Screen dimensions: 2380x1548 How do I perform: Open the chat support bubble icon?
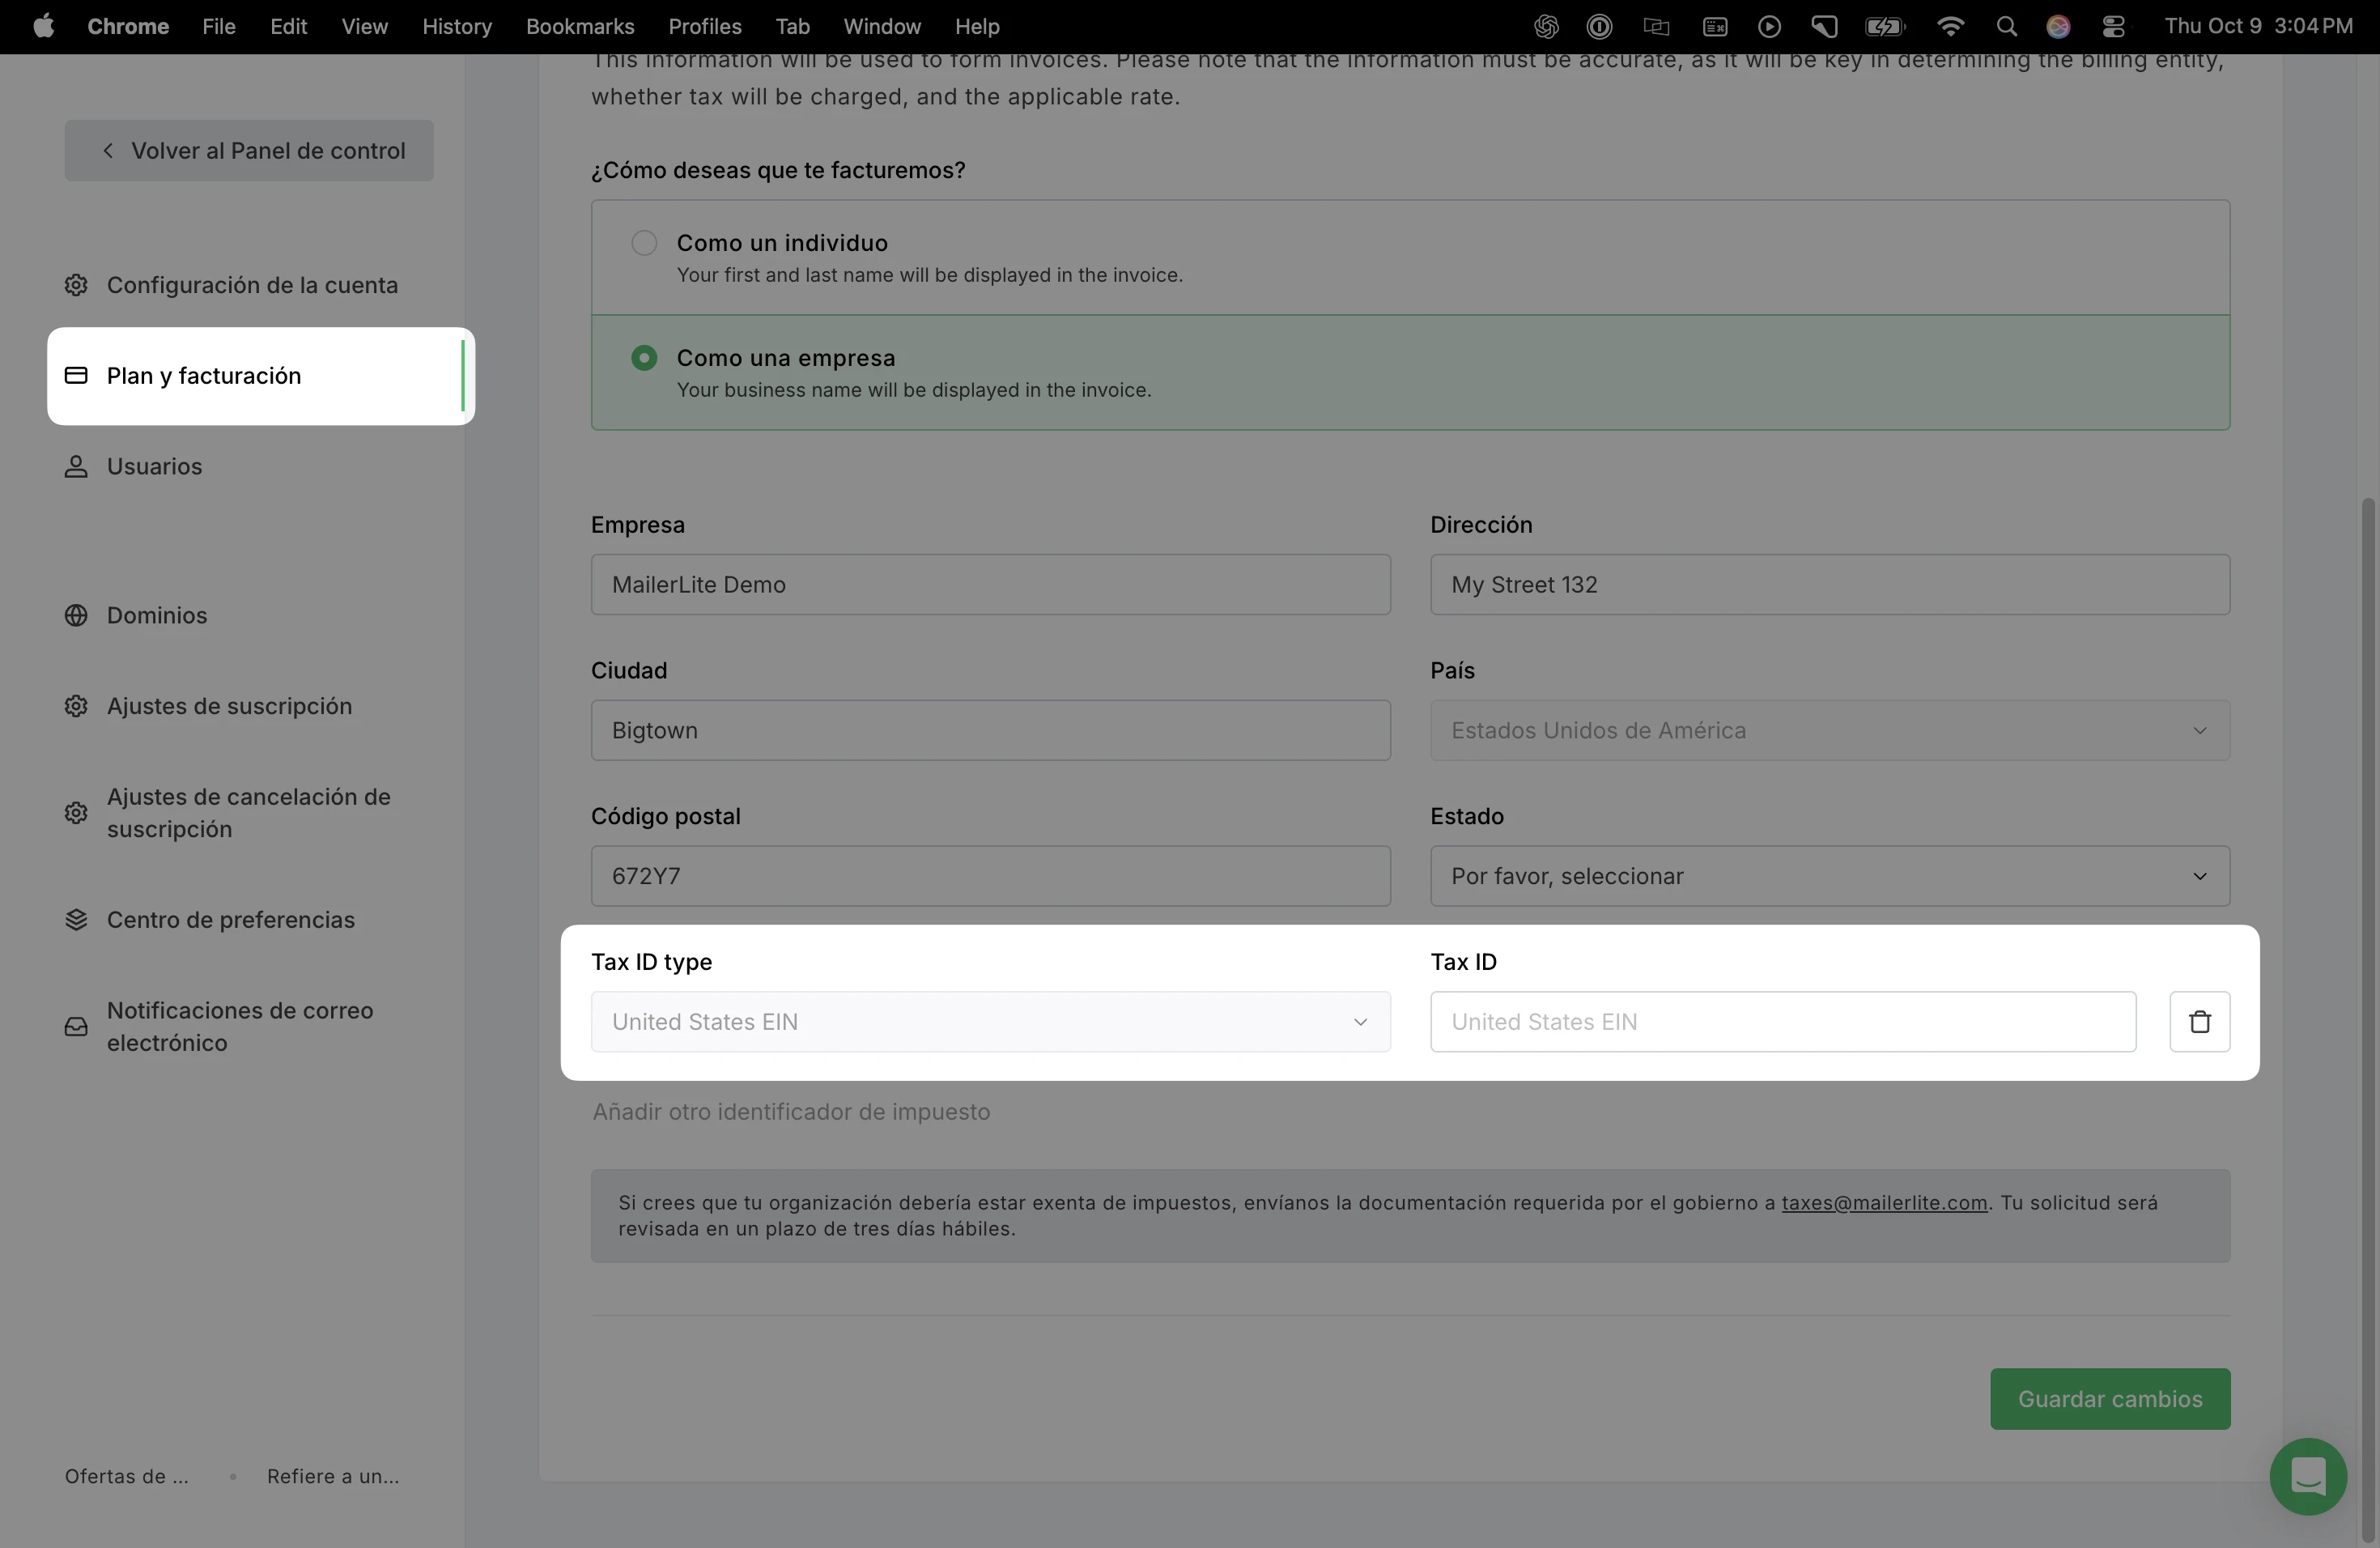pyautogui.click(x=2307, y=1476)
